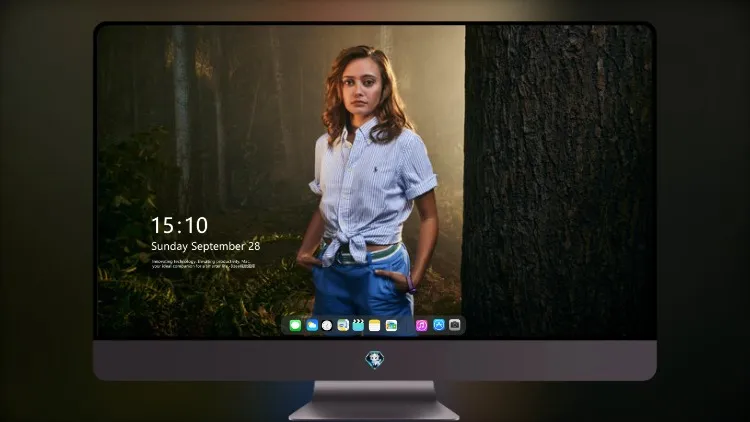Launch the Clock app from the dock

point(327,325)
